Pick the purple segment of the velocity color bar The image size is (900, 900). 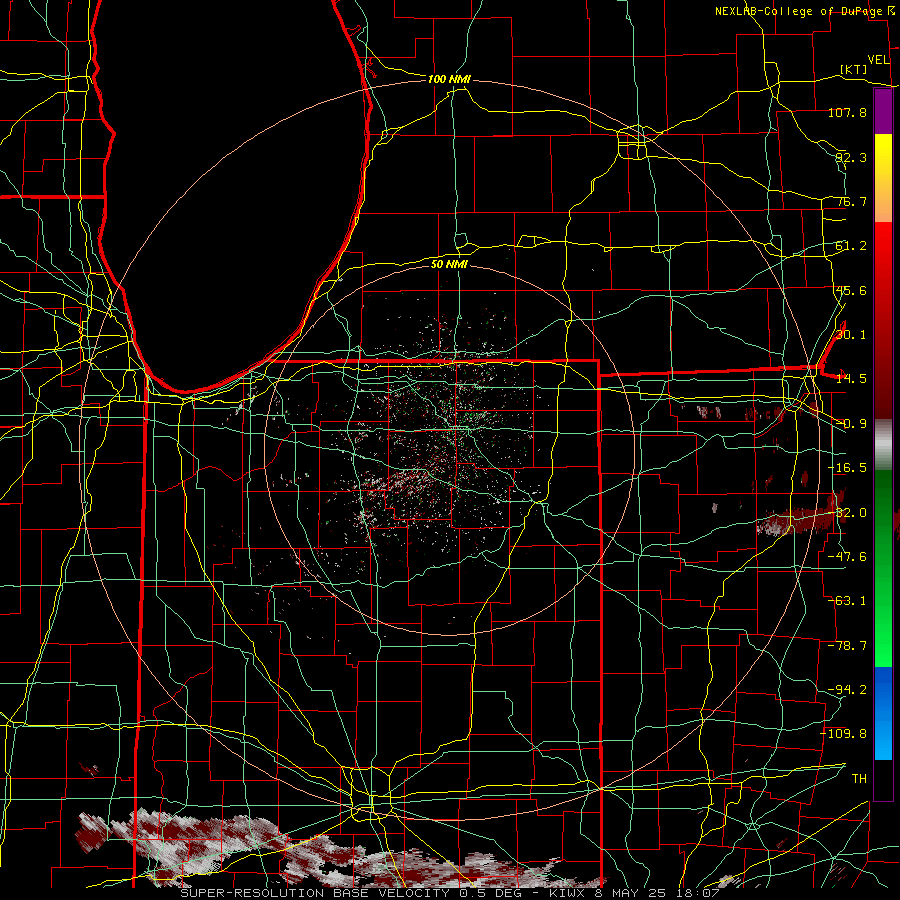click(883, 111)
